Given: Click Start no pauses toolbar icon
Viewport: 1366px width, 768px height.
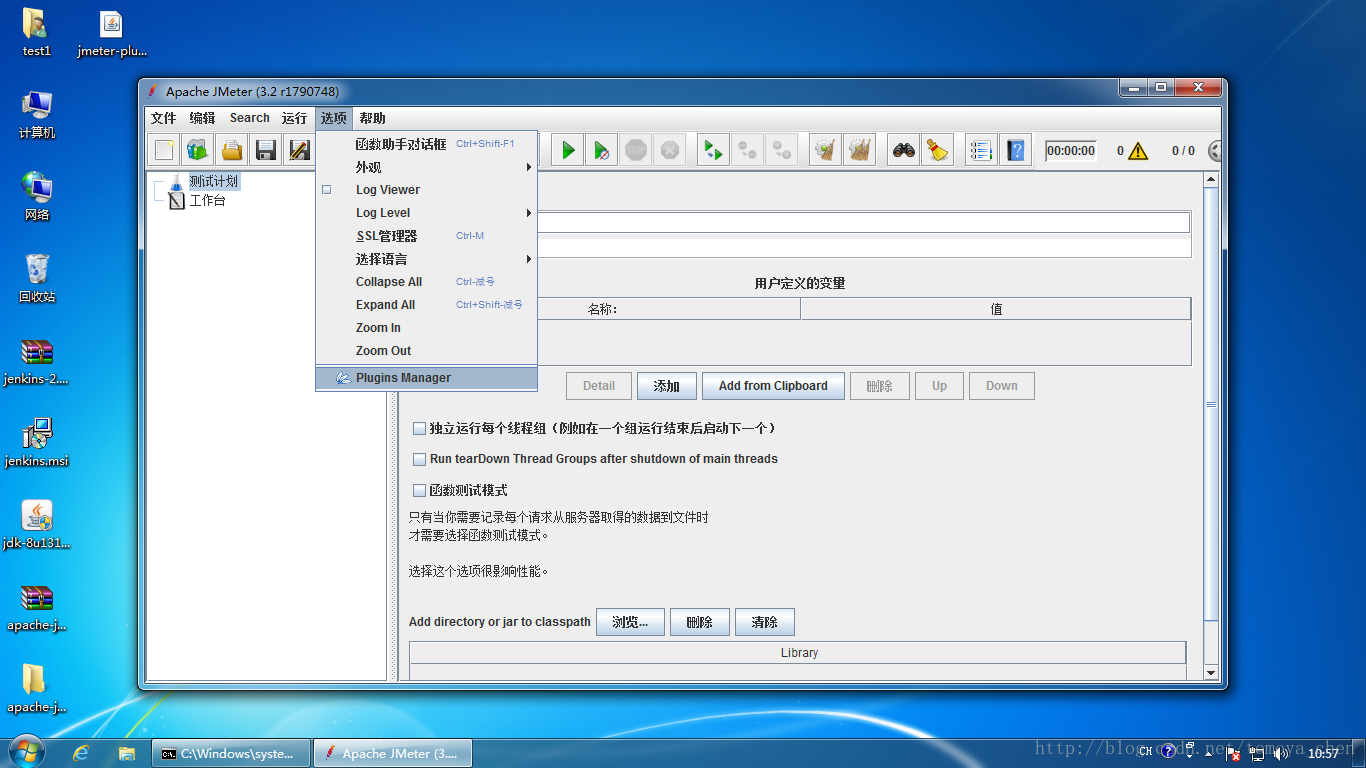Looking at the screenshot, I should pyautogui.click(x=601, y=150).
